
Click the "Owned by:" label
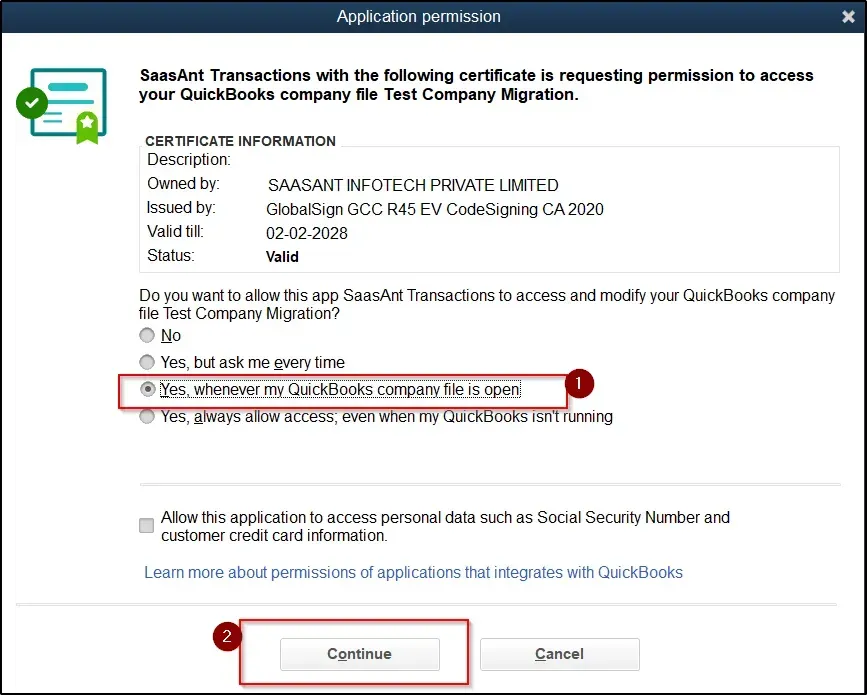[x=183, y=184]
